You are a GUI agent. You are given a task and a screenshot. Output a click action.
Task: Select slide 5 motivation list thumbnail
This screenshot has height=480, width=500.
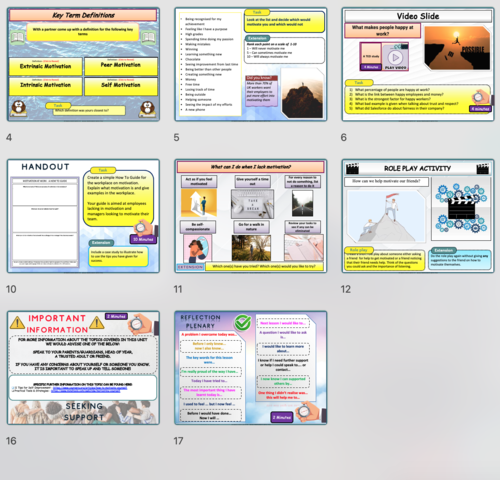(251, 64)
